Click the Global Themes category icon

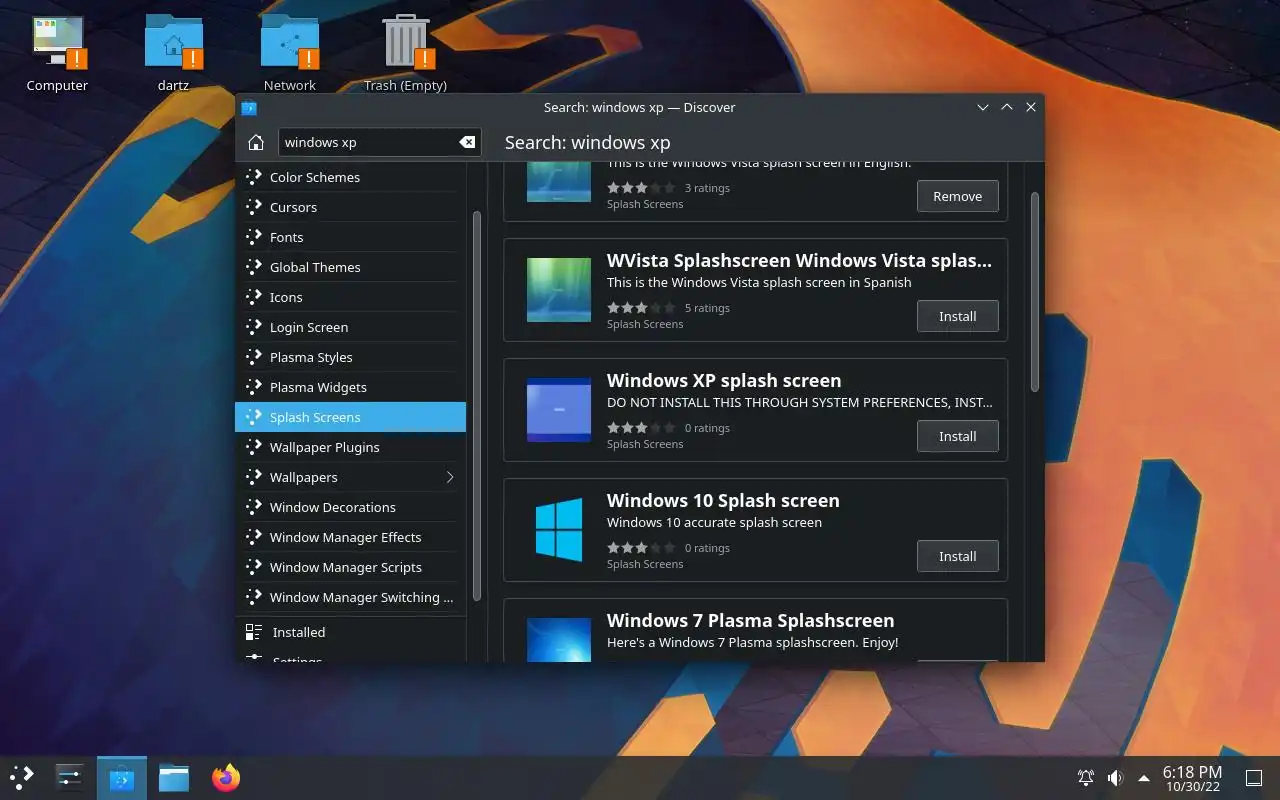pyautogui.click(x=253, y=267)
